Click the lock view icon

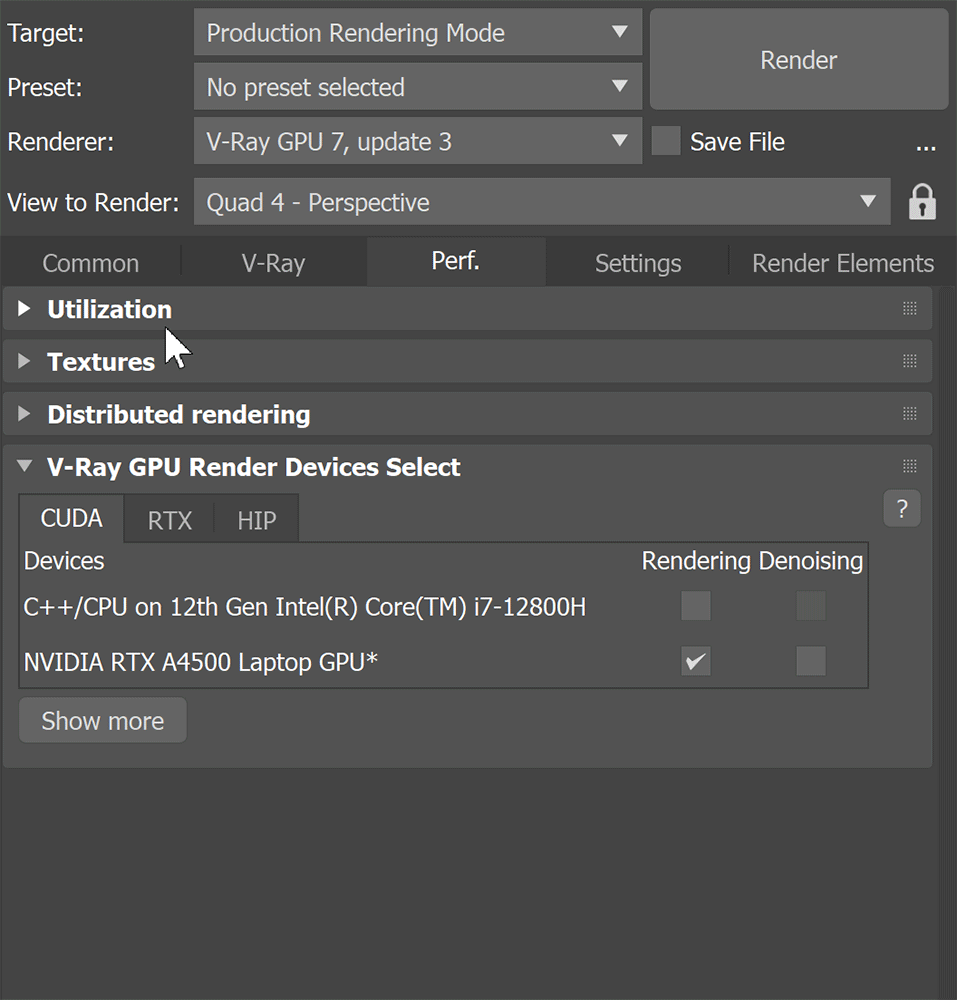[922, 202]
